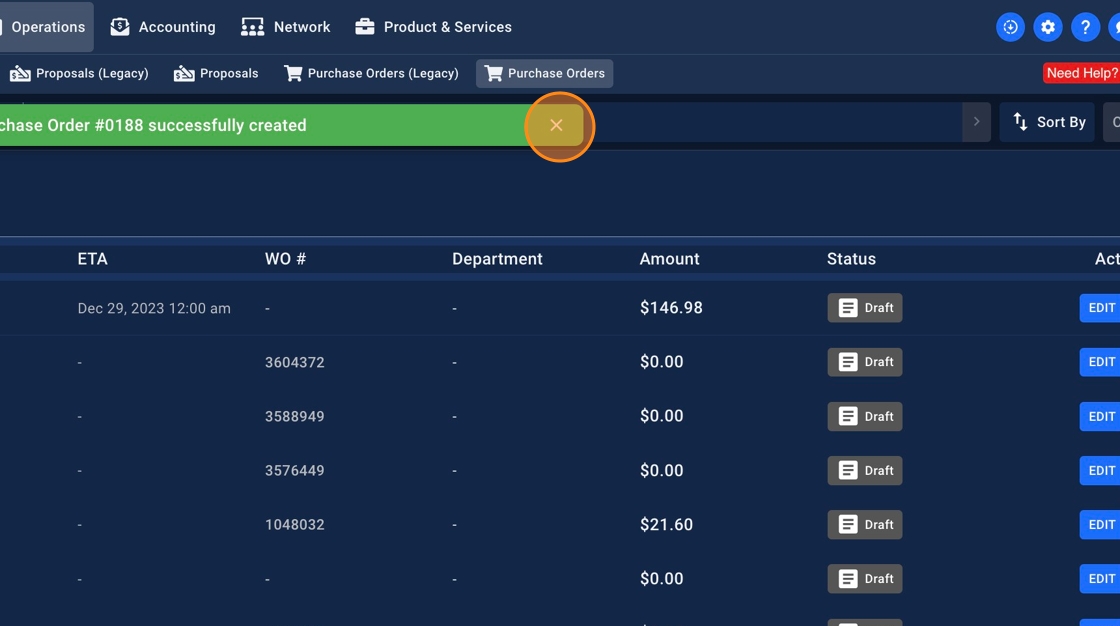1120x626 pixels.
Task: Click the Accounting dollar icon
Action: click(120, 27)
